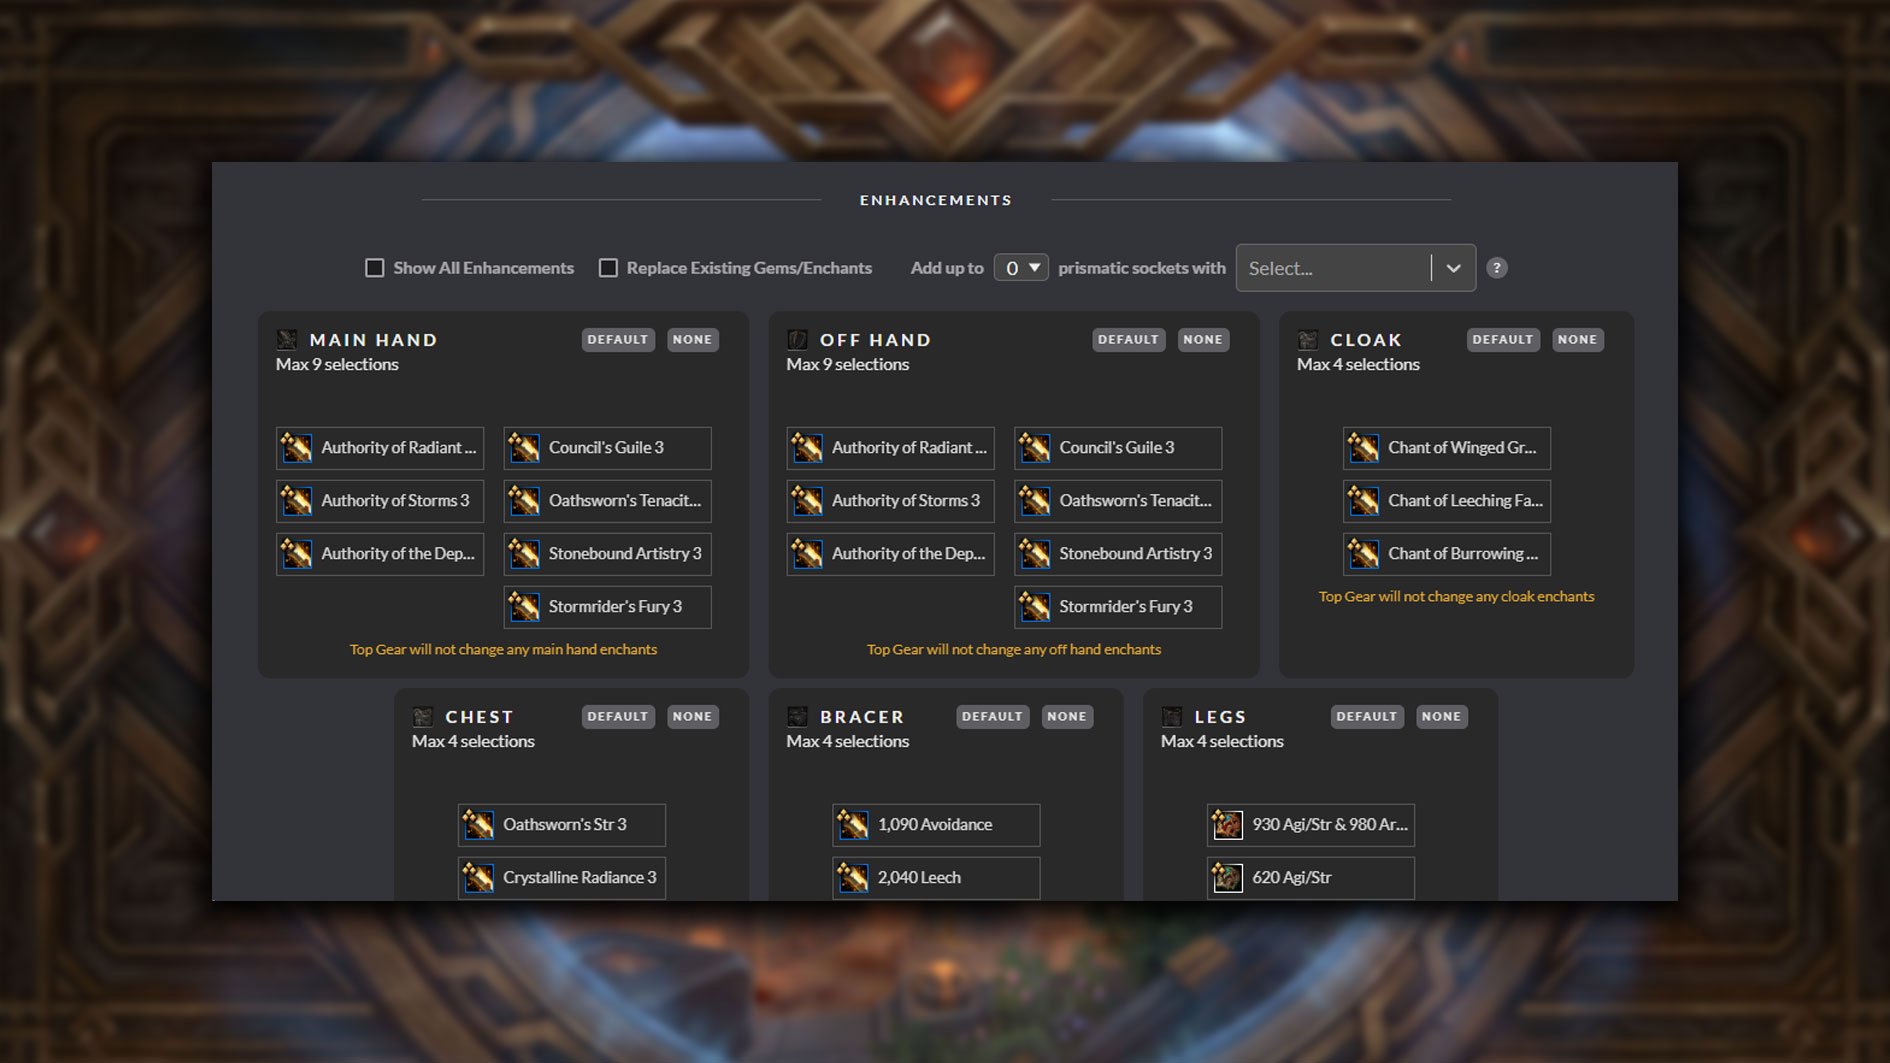The height and width of the screenshot is (1063, 1890).
Task: Select 2,040 Leech bracer enchant icon
Action: tap(853, 878)
